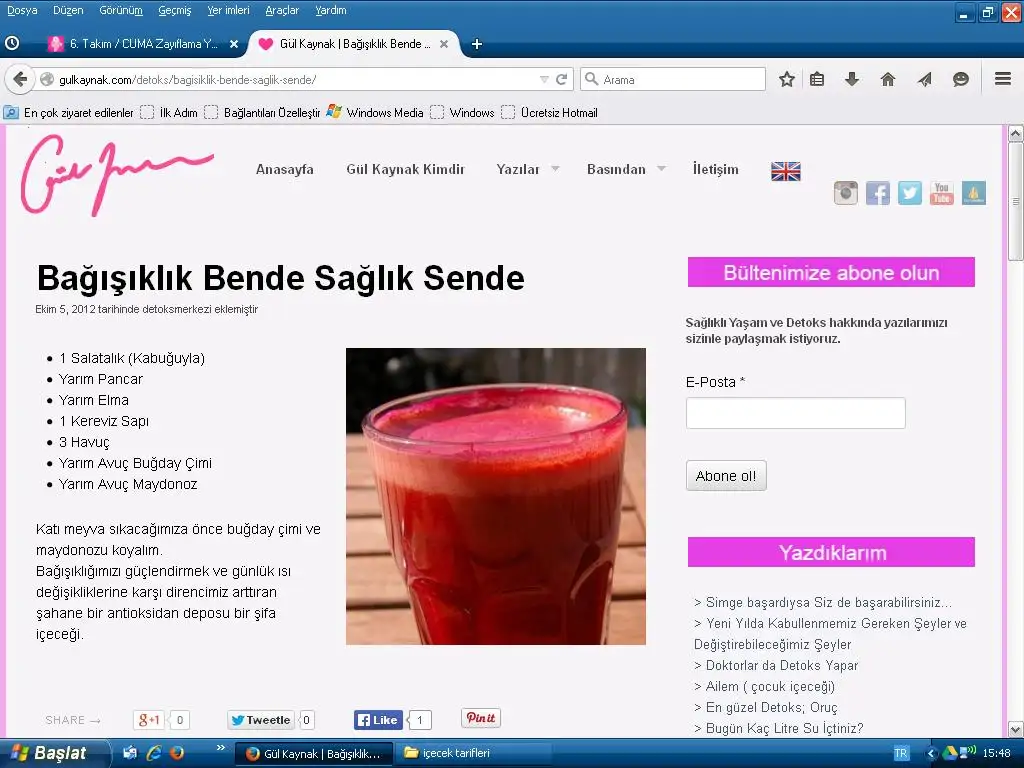Open the Firefox downloads arrow icon
The height and width of the screenshot is (768, 1024).
click(x=852, y=79)
